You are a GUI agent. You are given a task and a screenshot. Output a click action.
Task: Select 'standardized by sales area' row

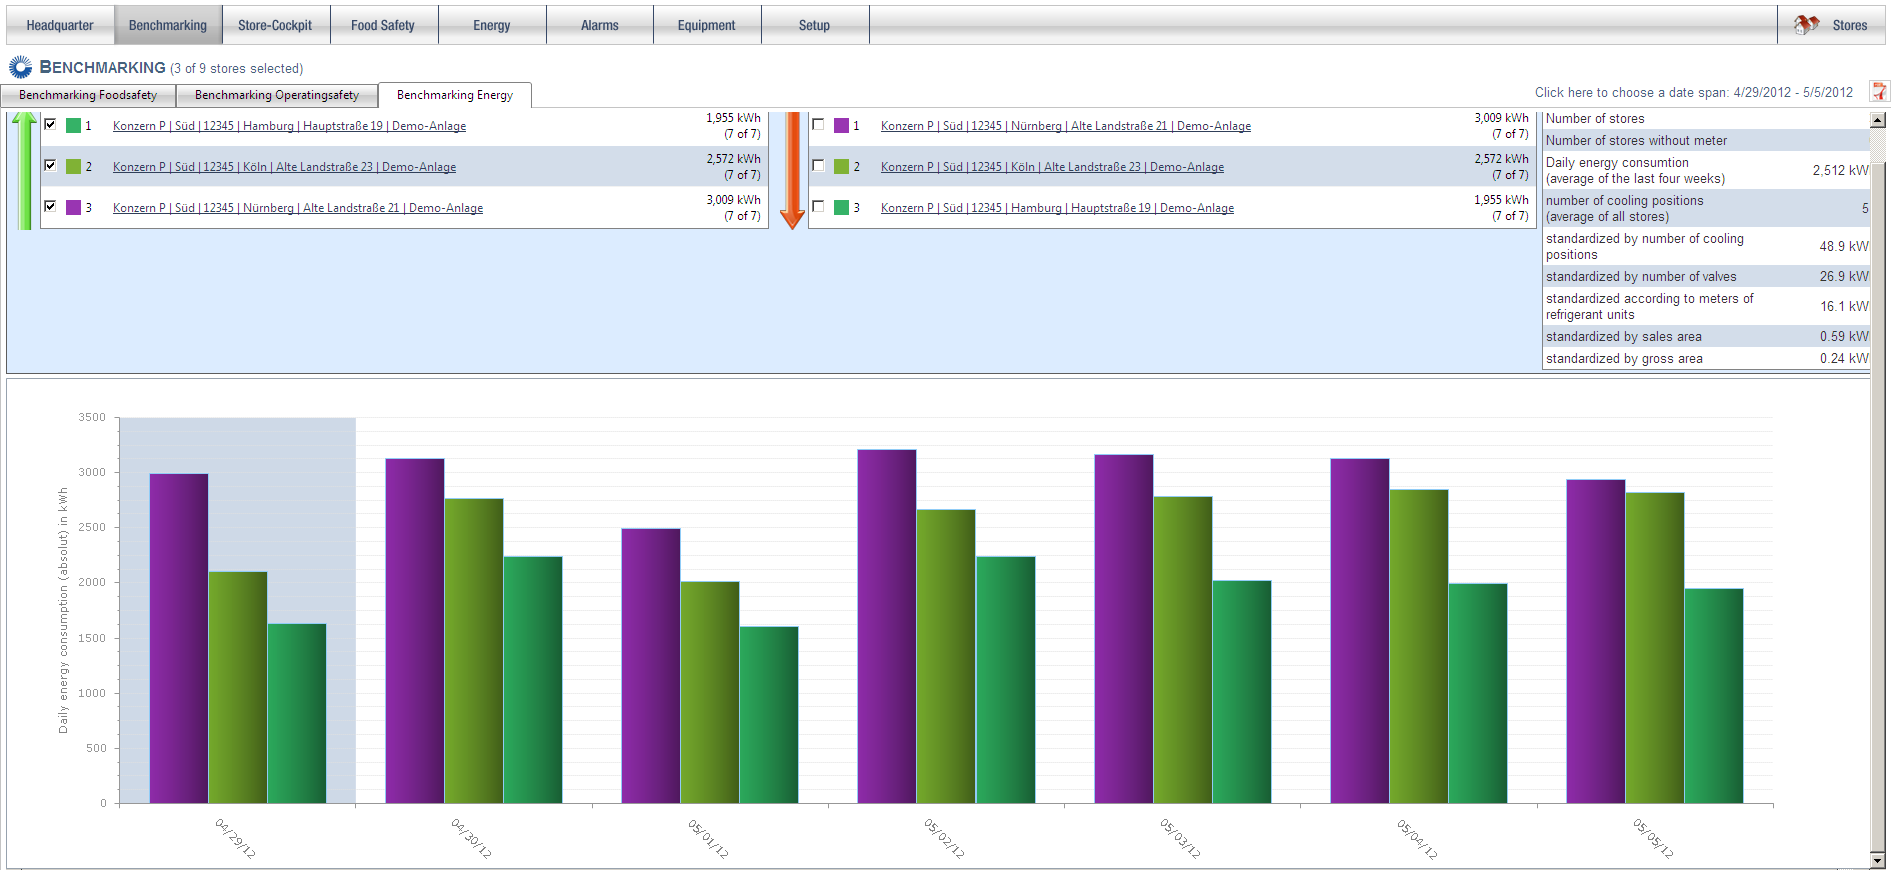pos(1706,336)
